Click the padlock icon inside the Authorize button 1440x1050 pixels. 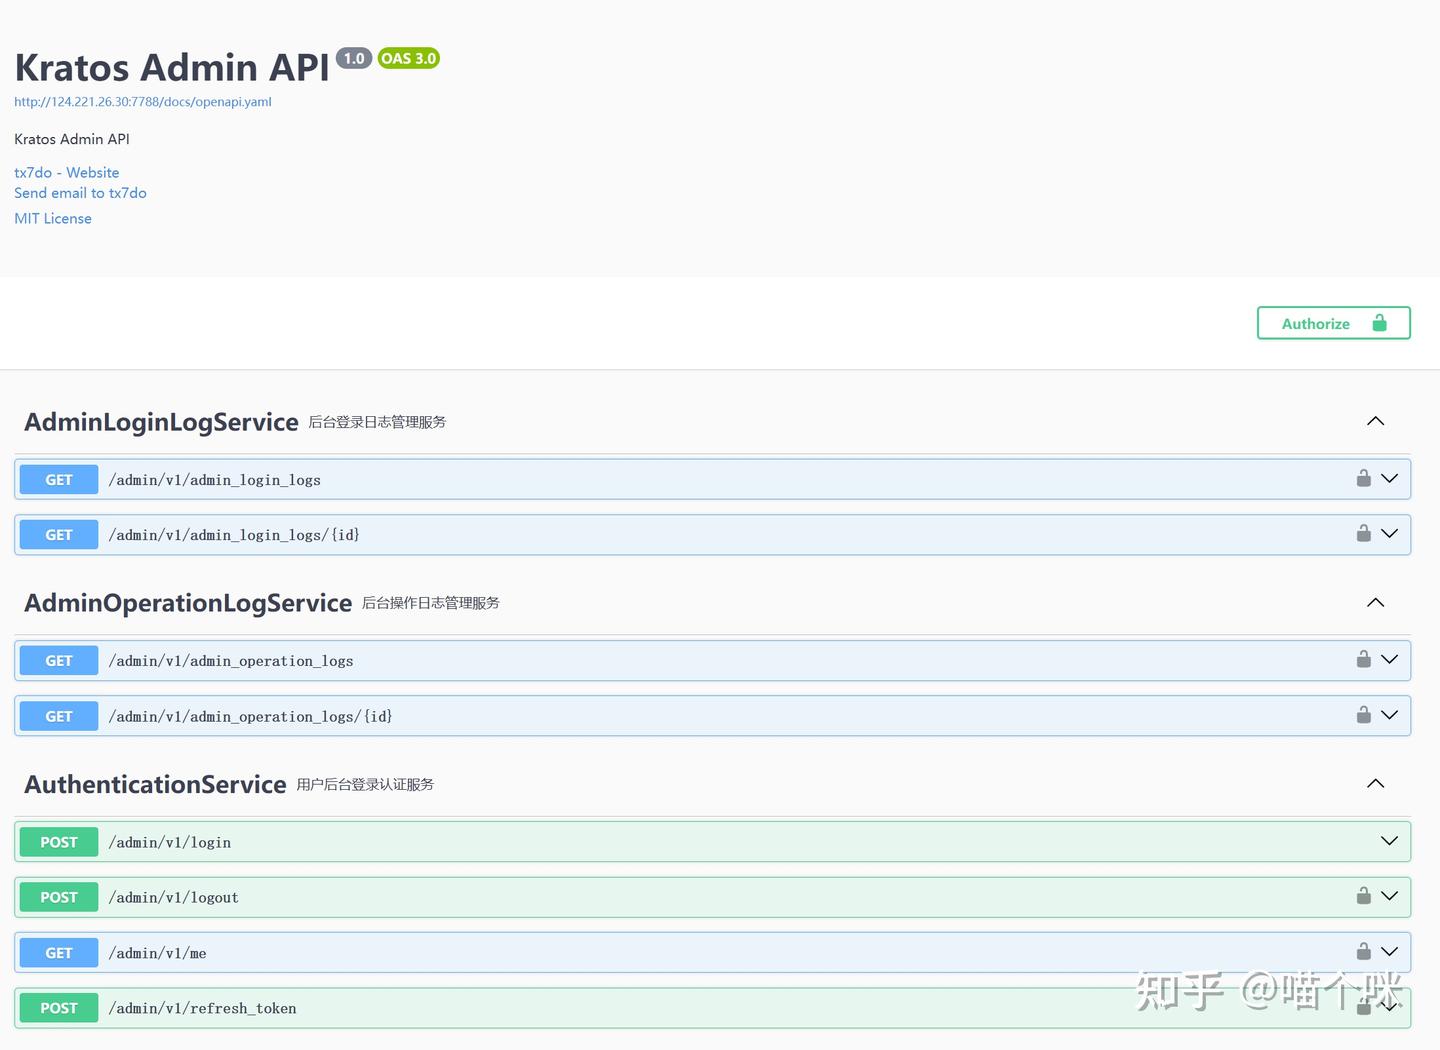[1380, 322]
